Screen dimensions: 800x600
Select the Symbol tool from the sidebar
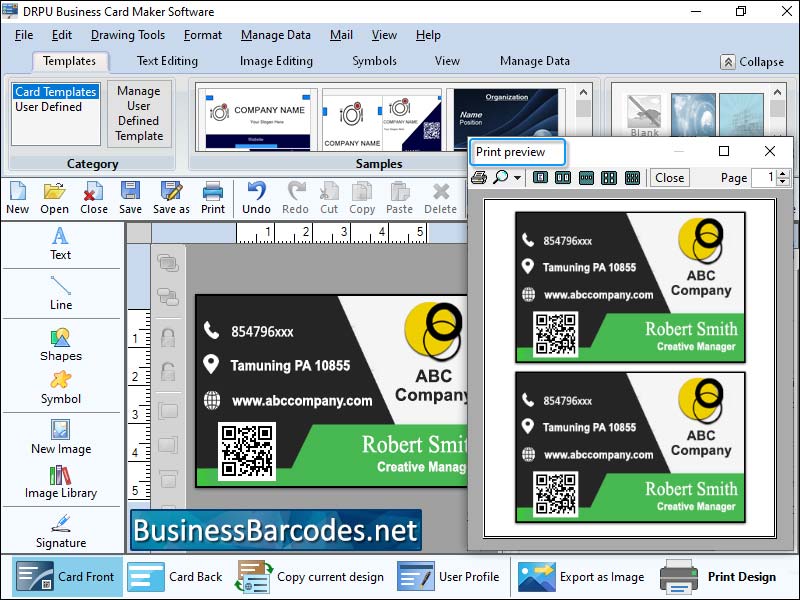pyautogui.click(x=61, y=391)
